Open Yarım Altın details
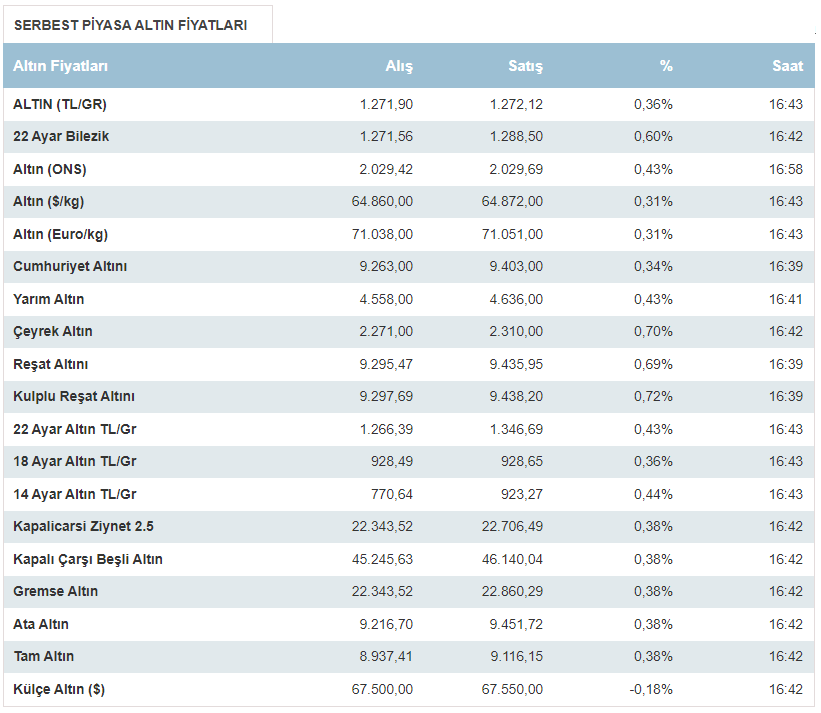 tap(49, 299)
